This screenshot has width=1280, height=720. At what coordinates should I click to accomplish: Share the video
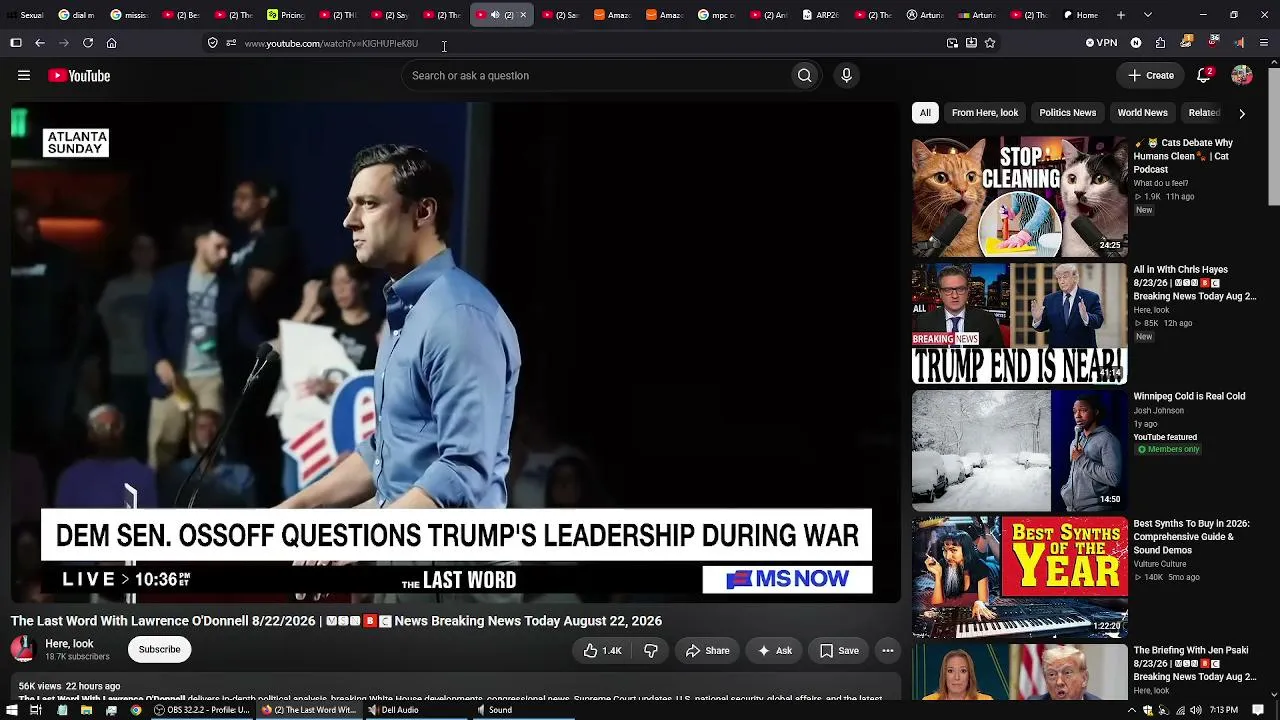click(x=708, y=651)
